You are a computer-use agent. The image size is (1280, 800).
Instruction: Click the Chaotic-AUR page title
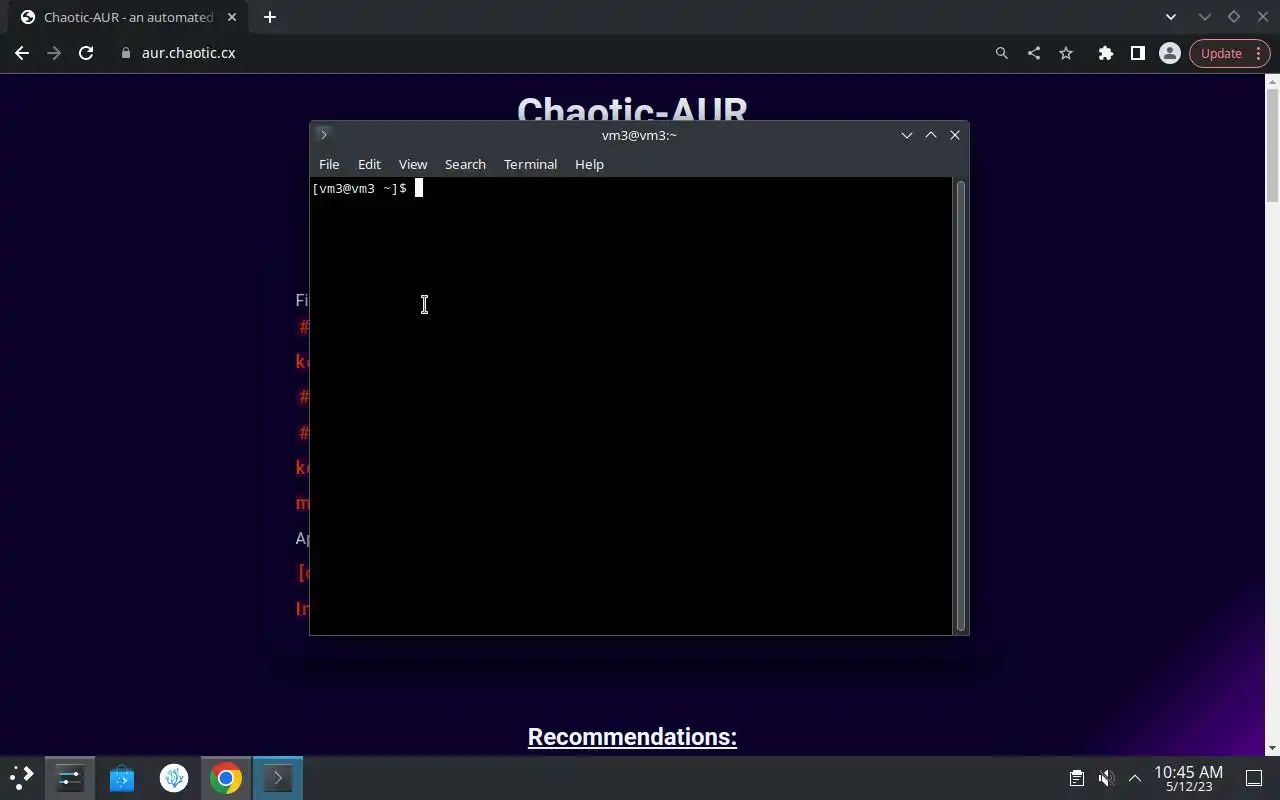click(x=632, y=110)
